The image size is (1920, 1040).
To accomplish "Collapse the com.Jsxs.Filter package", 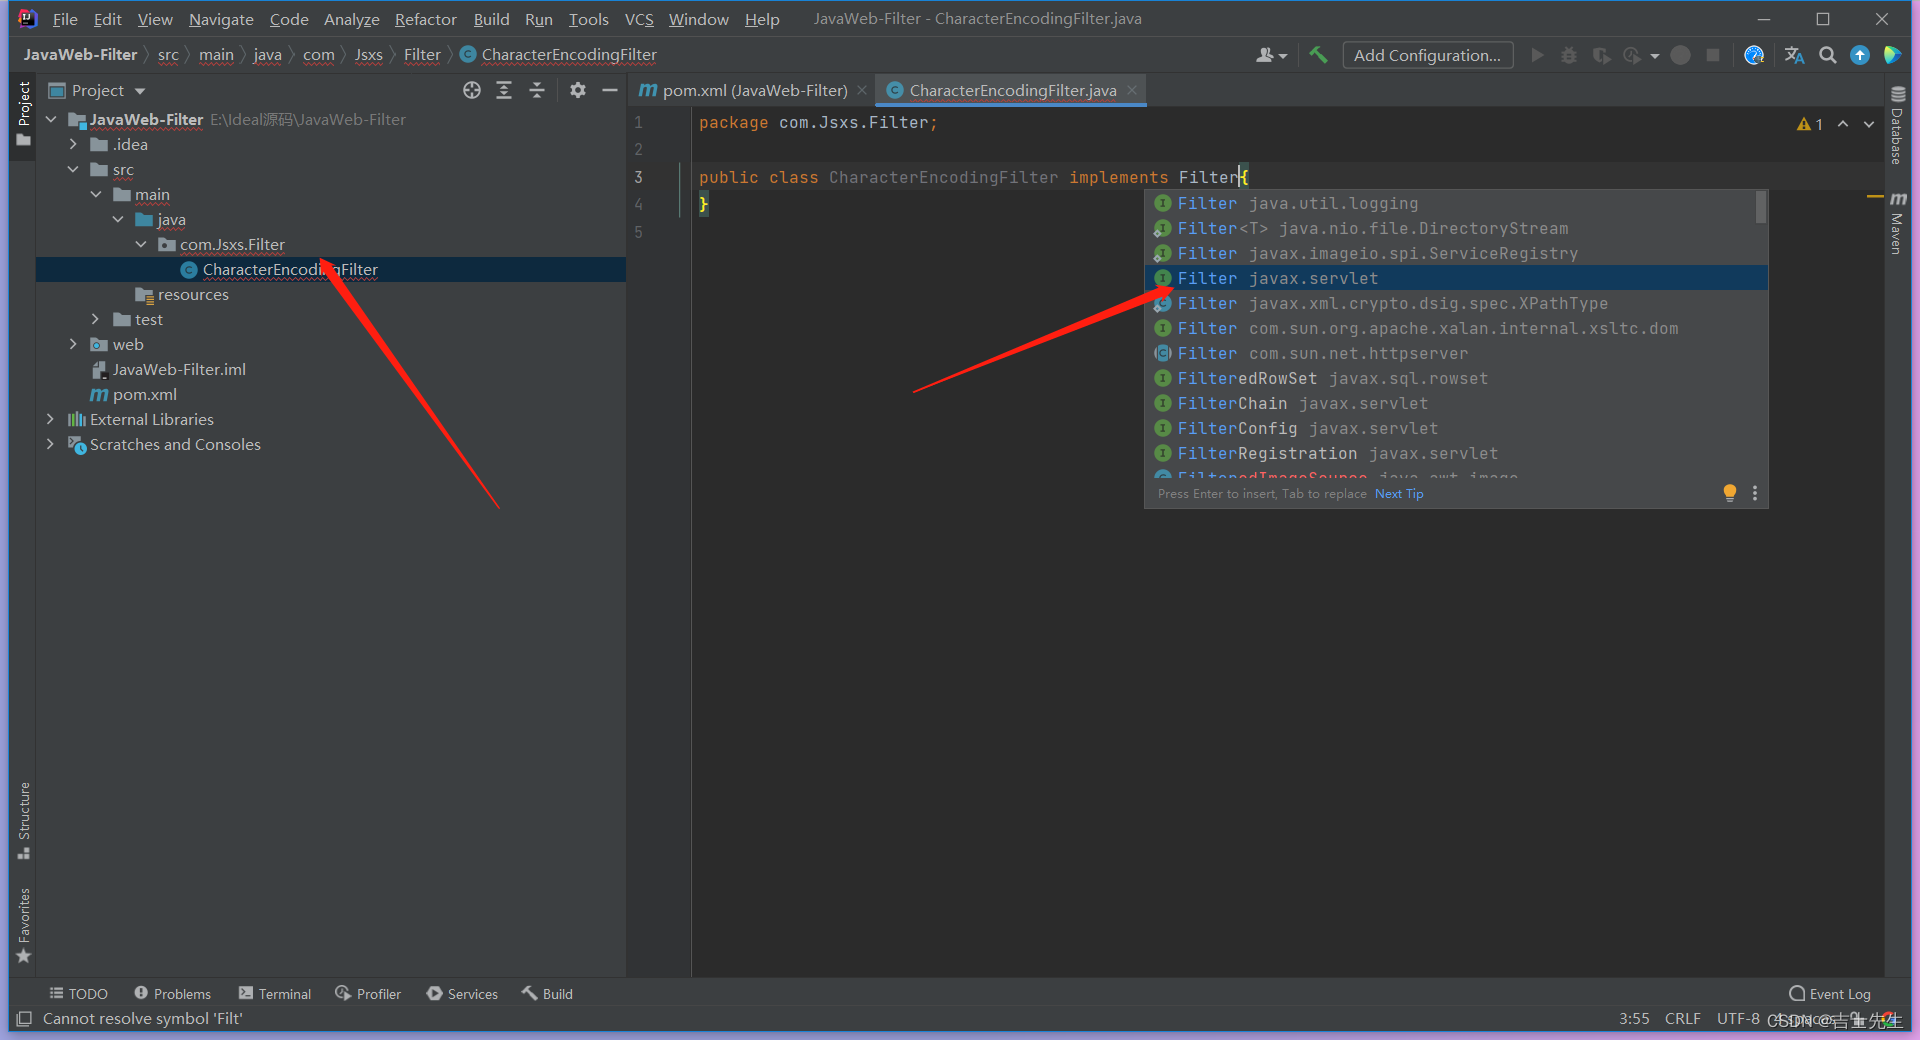I will point(141,245).
